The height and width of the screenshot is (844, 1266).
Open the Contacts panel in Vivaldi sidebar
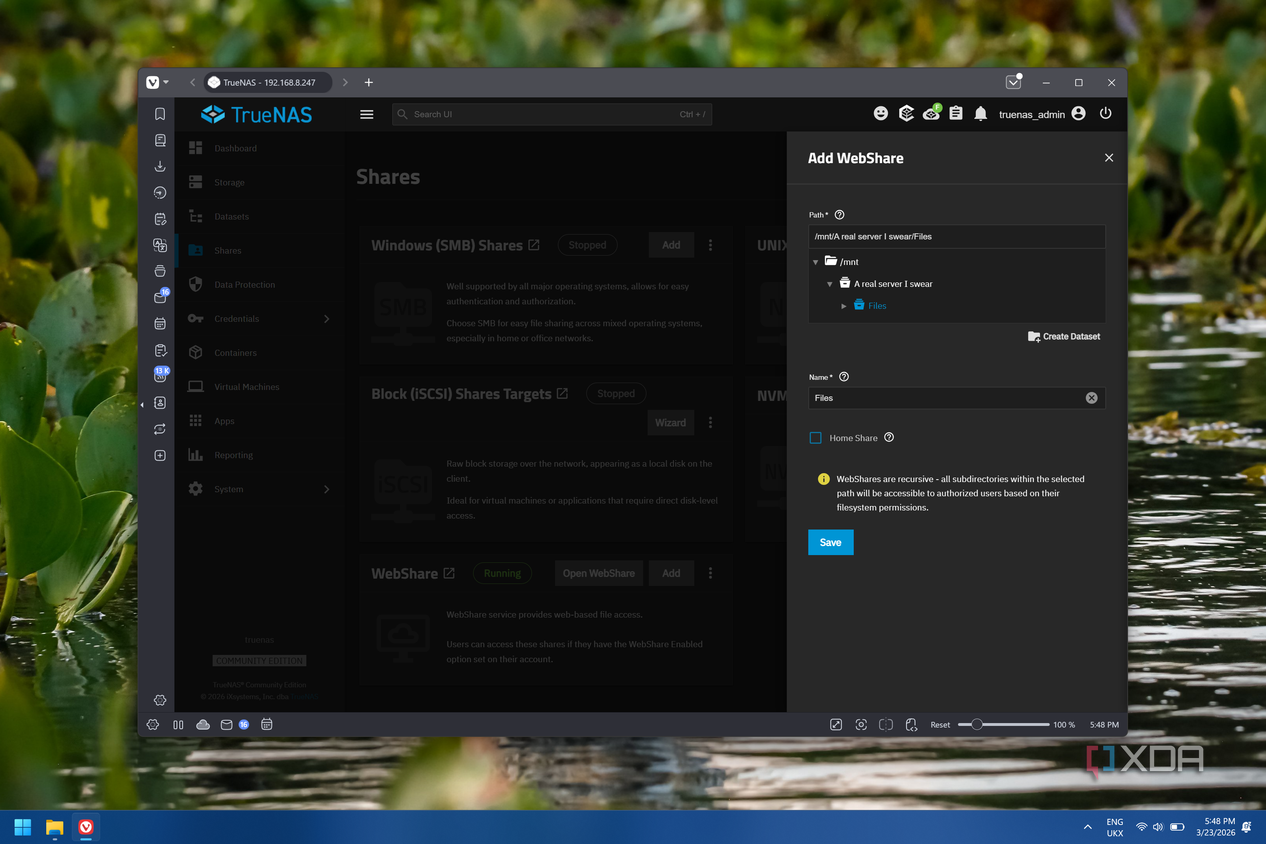coord(160,403)
